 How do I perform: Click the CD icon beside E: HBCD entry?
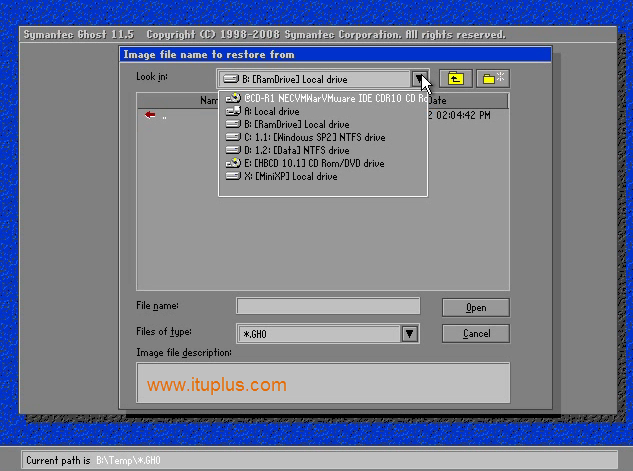(233, 163)
